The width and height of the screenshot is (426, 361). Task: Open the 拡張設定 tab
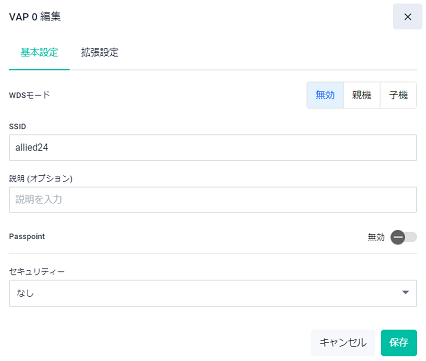[x=100, y=53]
